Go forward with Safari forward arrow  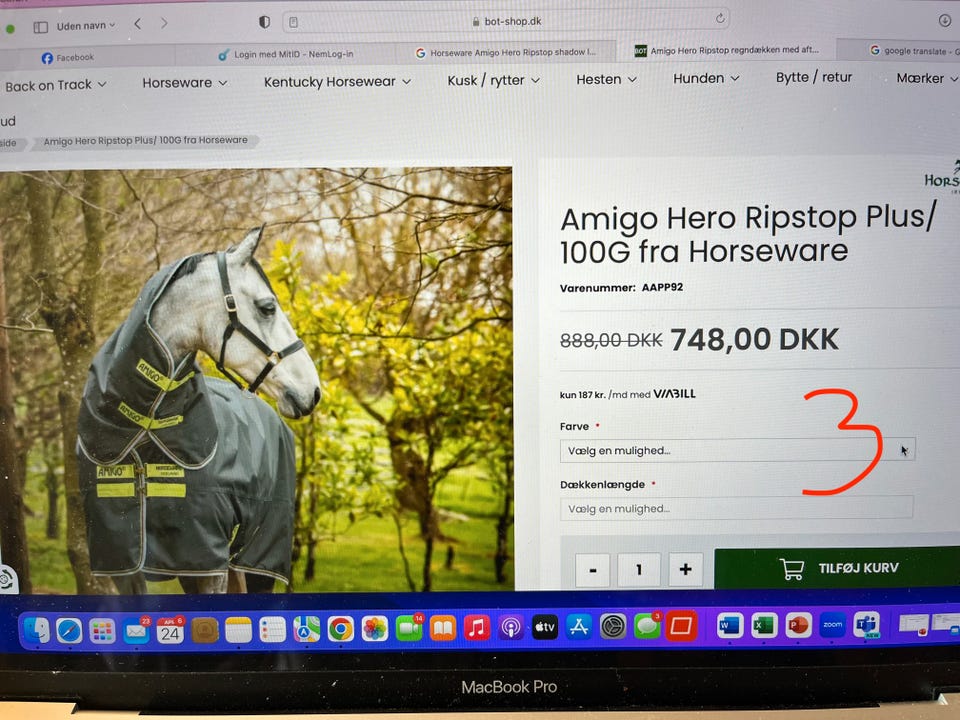[164, 24]
